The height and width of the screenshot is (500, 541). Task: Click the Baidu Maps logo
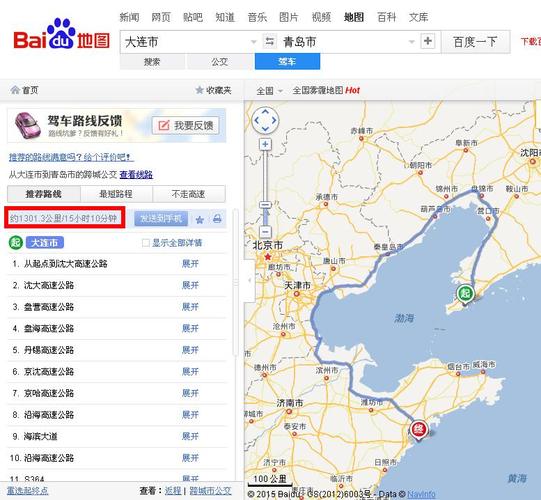[61, 35]
